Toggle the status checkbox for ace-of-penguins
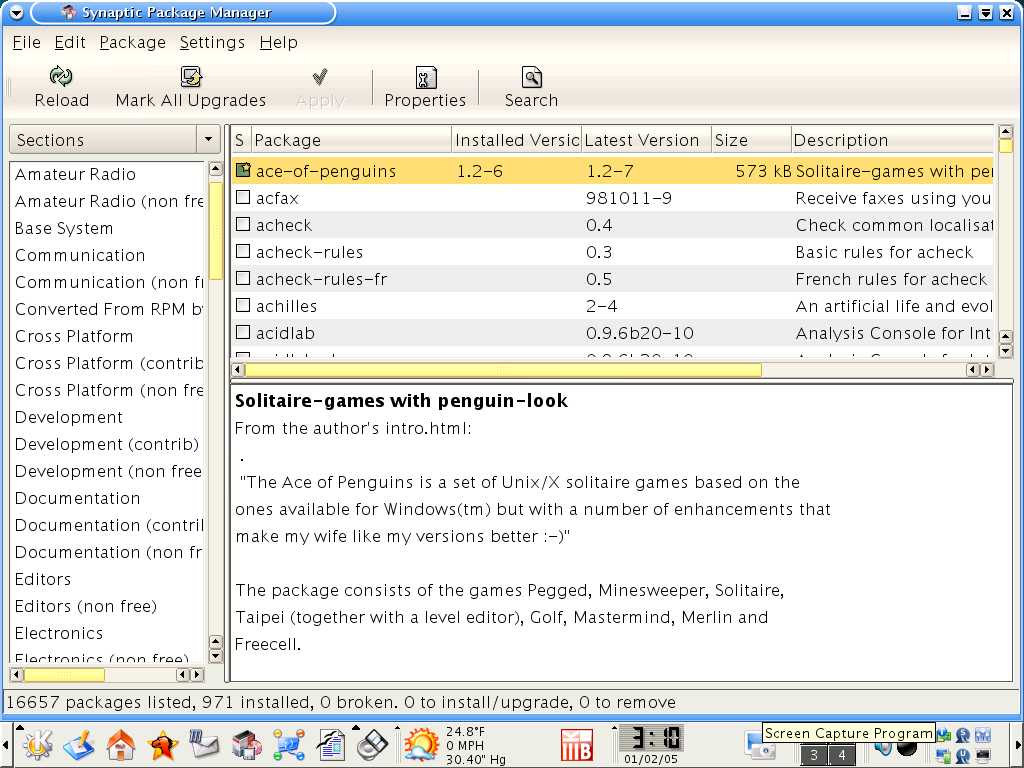The height and width of the screenshot is (768, 1024). pos(243,171)
